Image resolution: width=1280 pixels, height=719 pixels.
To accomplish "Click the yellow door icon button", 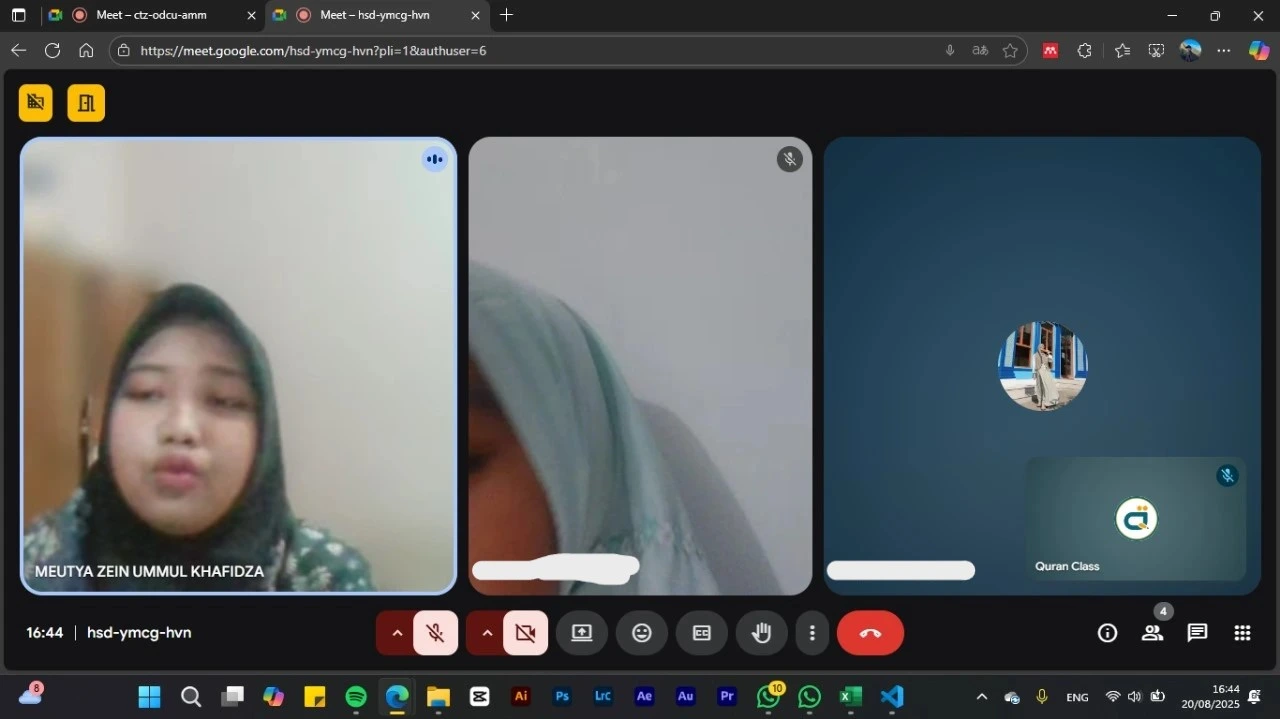I will [x=86, y=103].
